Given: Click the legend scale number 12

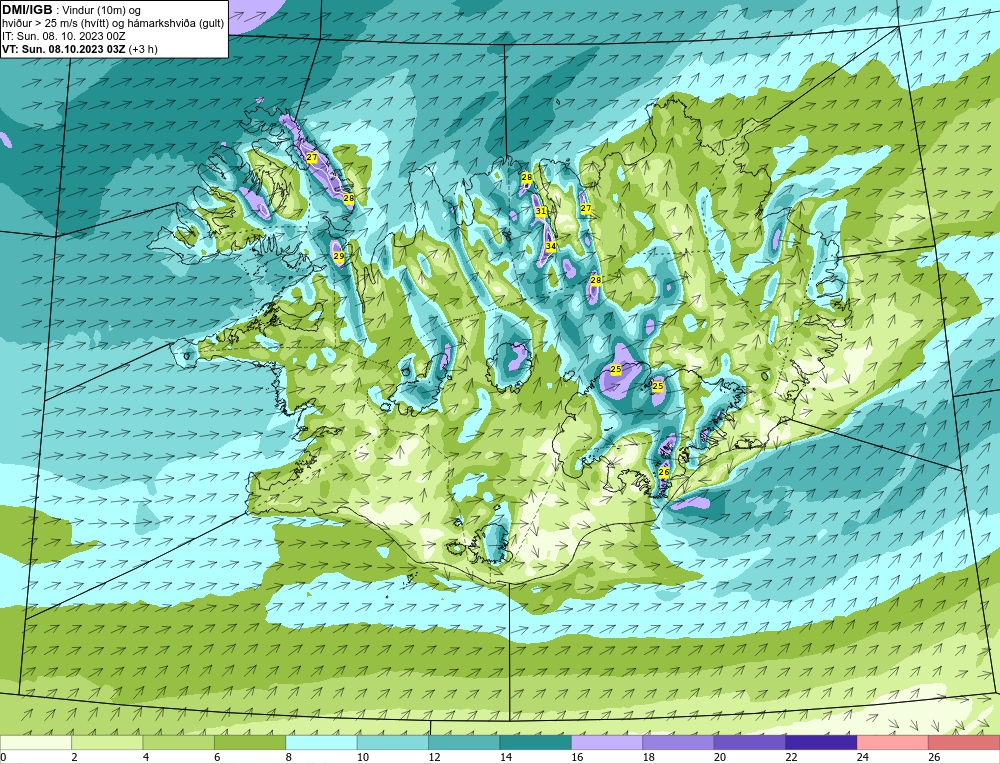Looking at the screenshot, I should (434, 757).
